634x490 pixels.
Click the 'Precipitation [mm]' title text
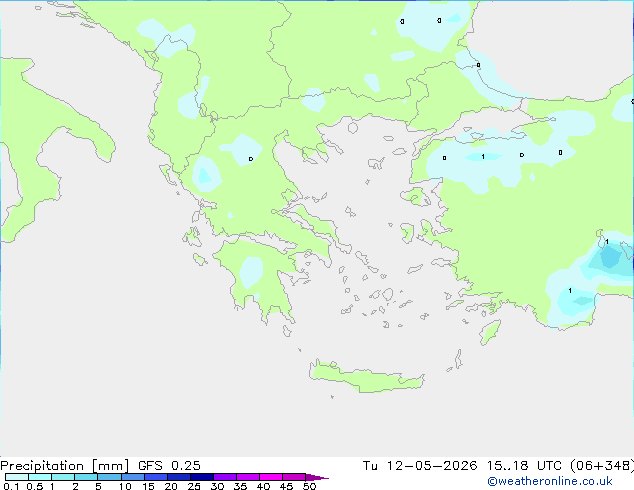click(x=64, y=466)
